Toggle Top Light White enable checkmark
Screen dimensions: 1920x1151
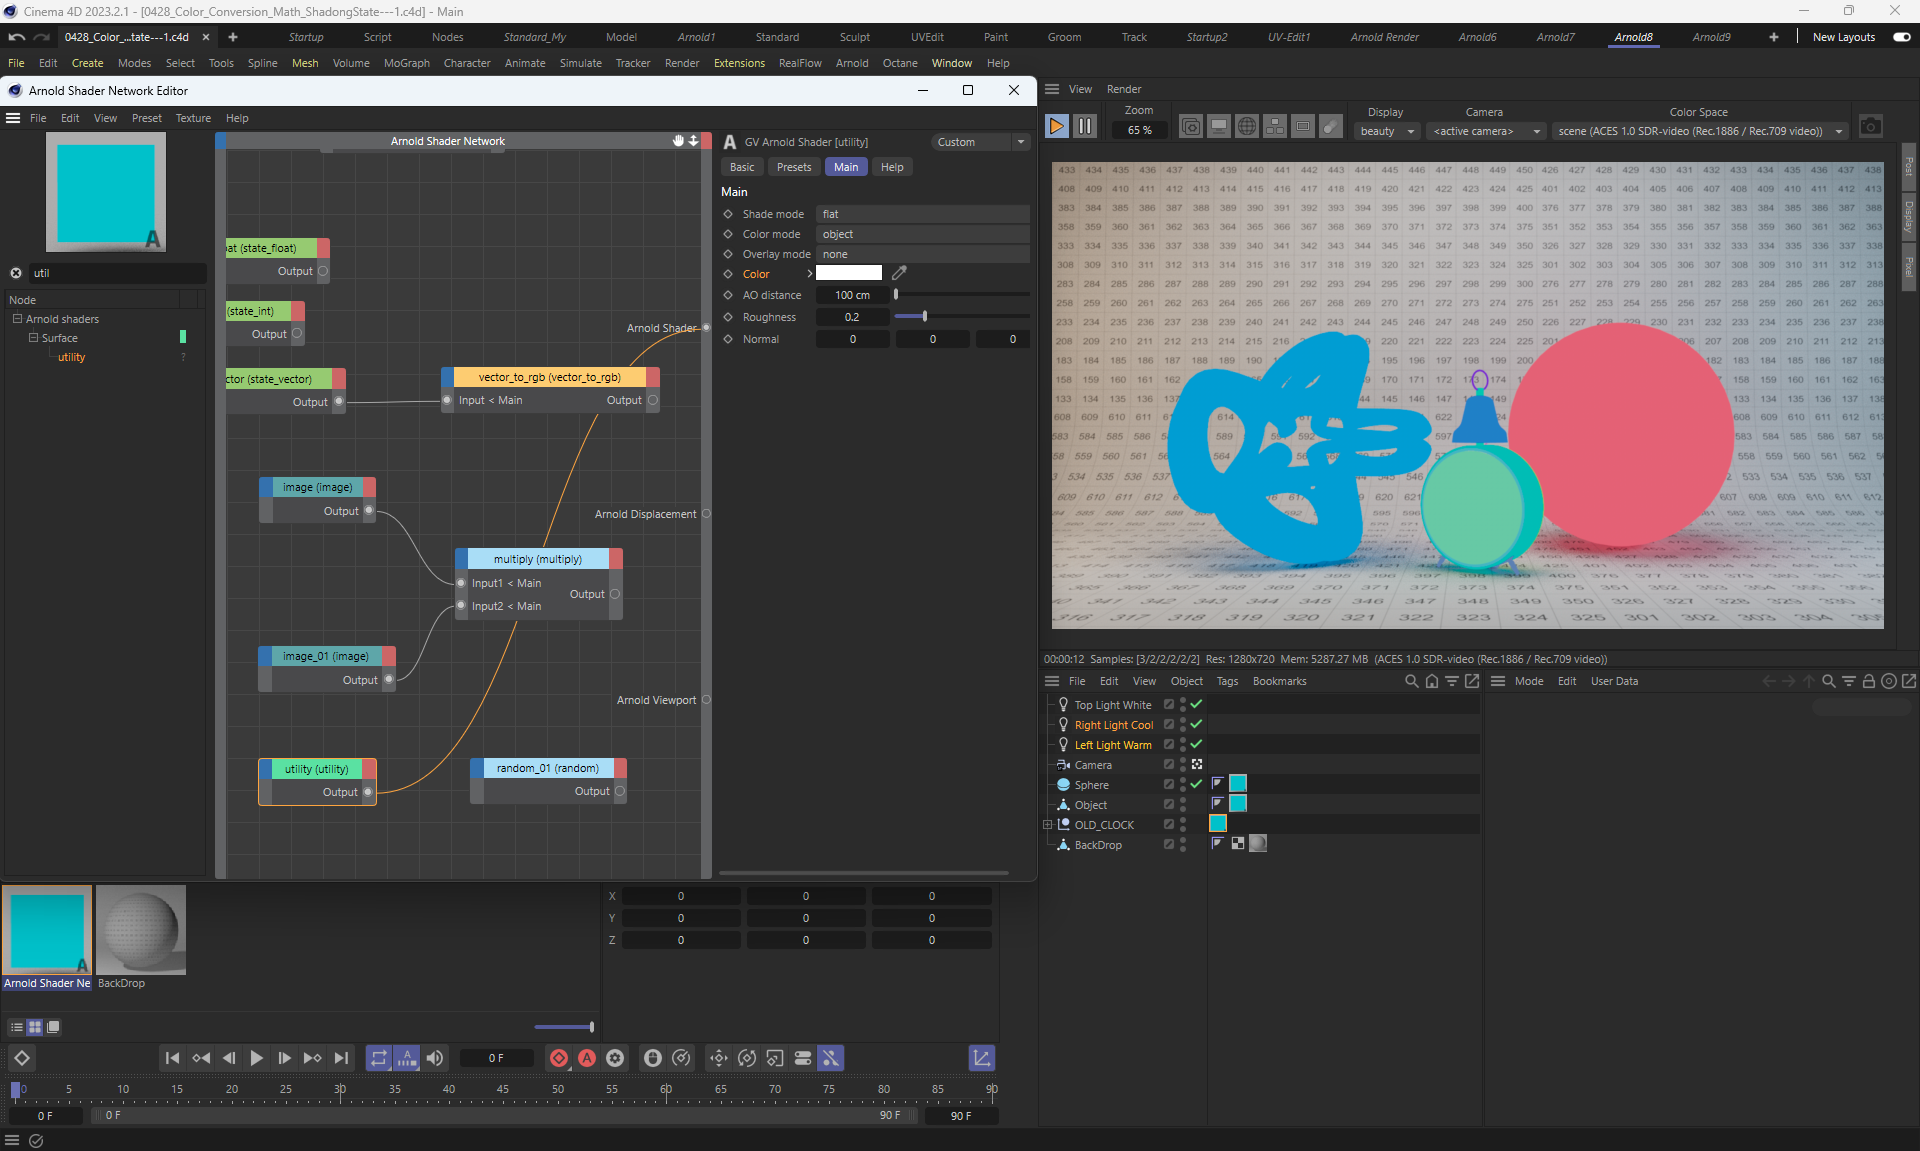point(1196,704)
